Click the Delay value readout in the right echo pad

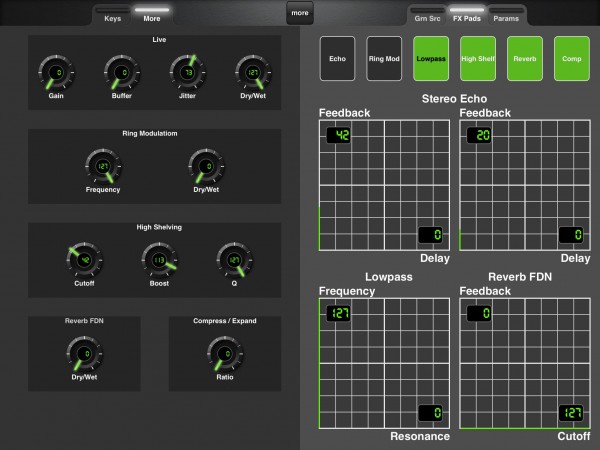[571, 235]
